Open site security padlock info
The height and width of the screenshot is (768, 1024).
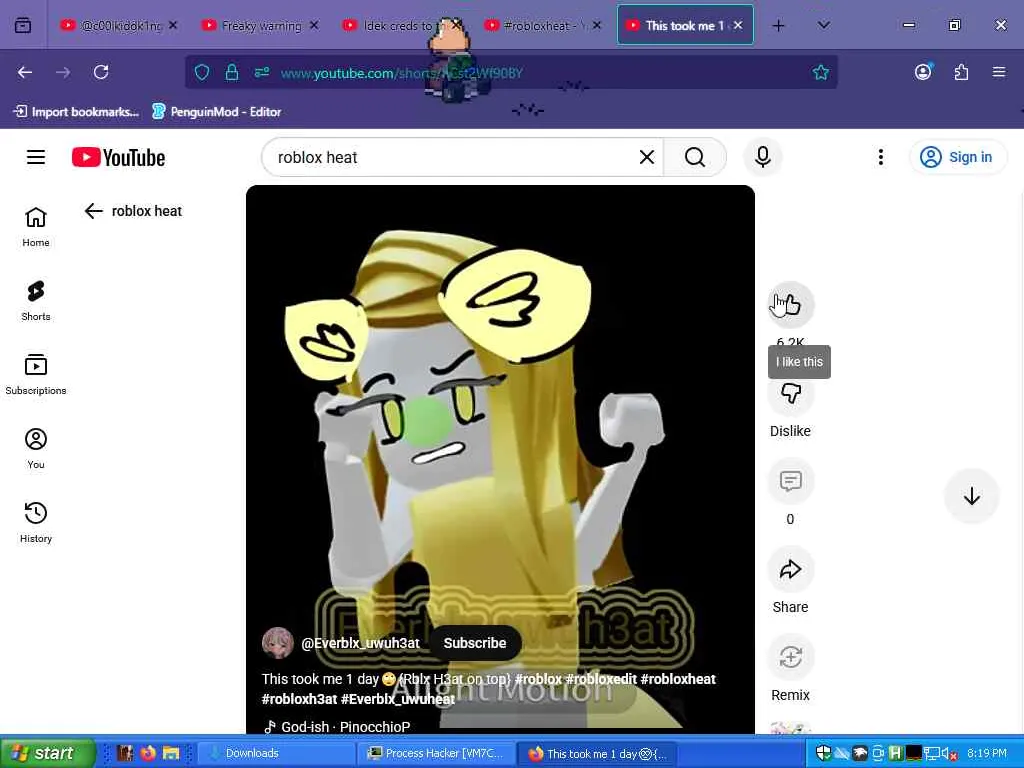coord(232,72)
